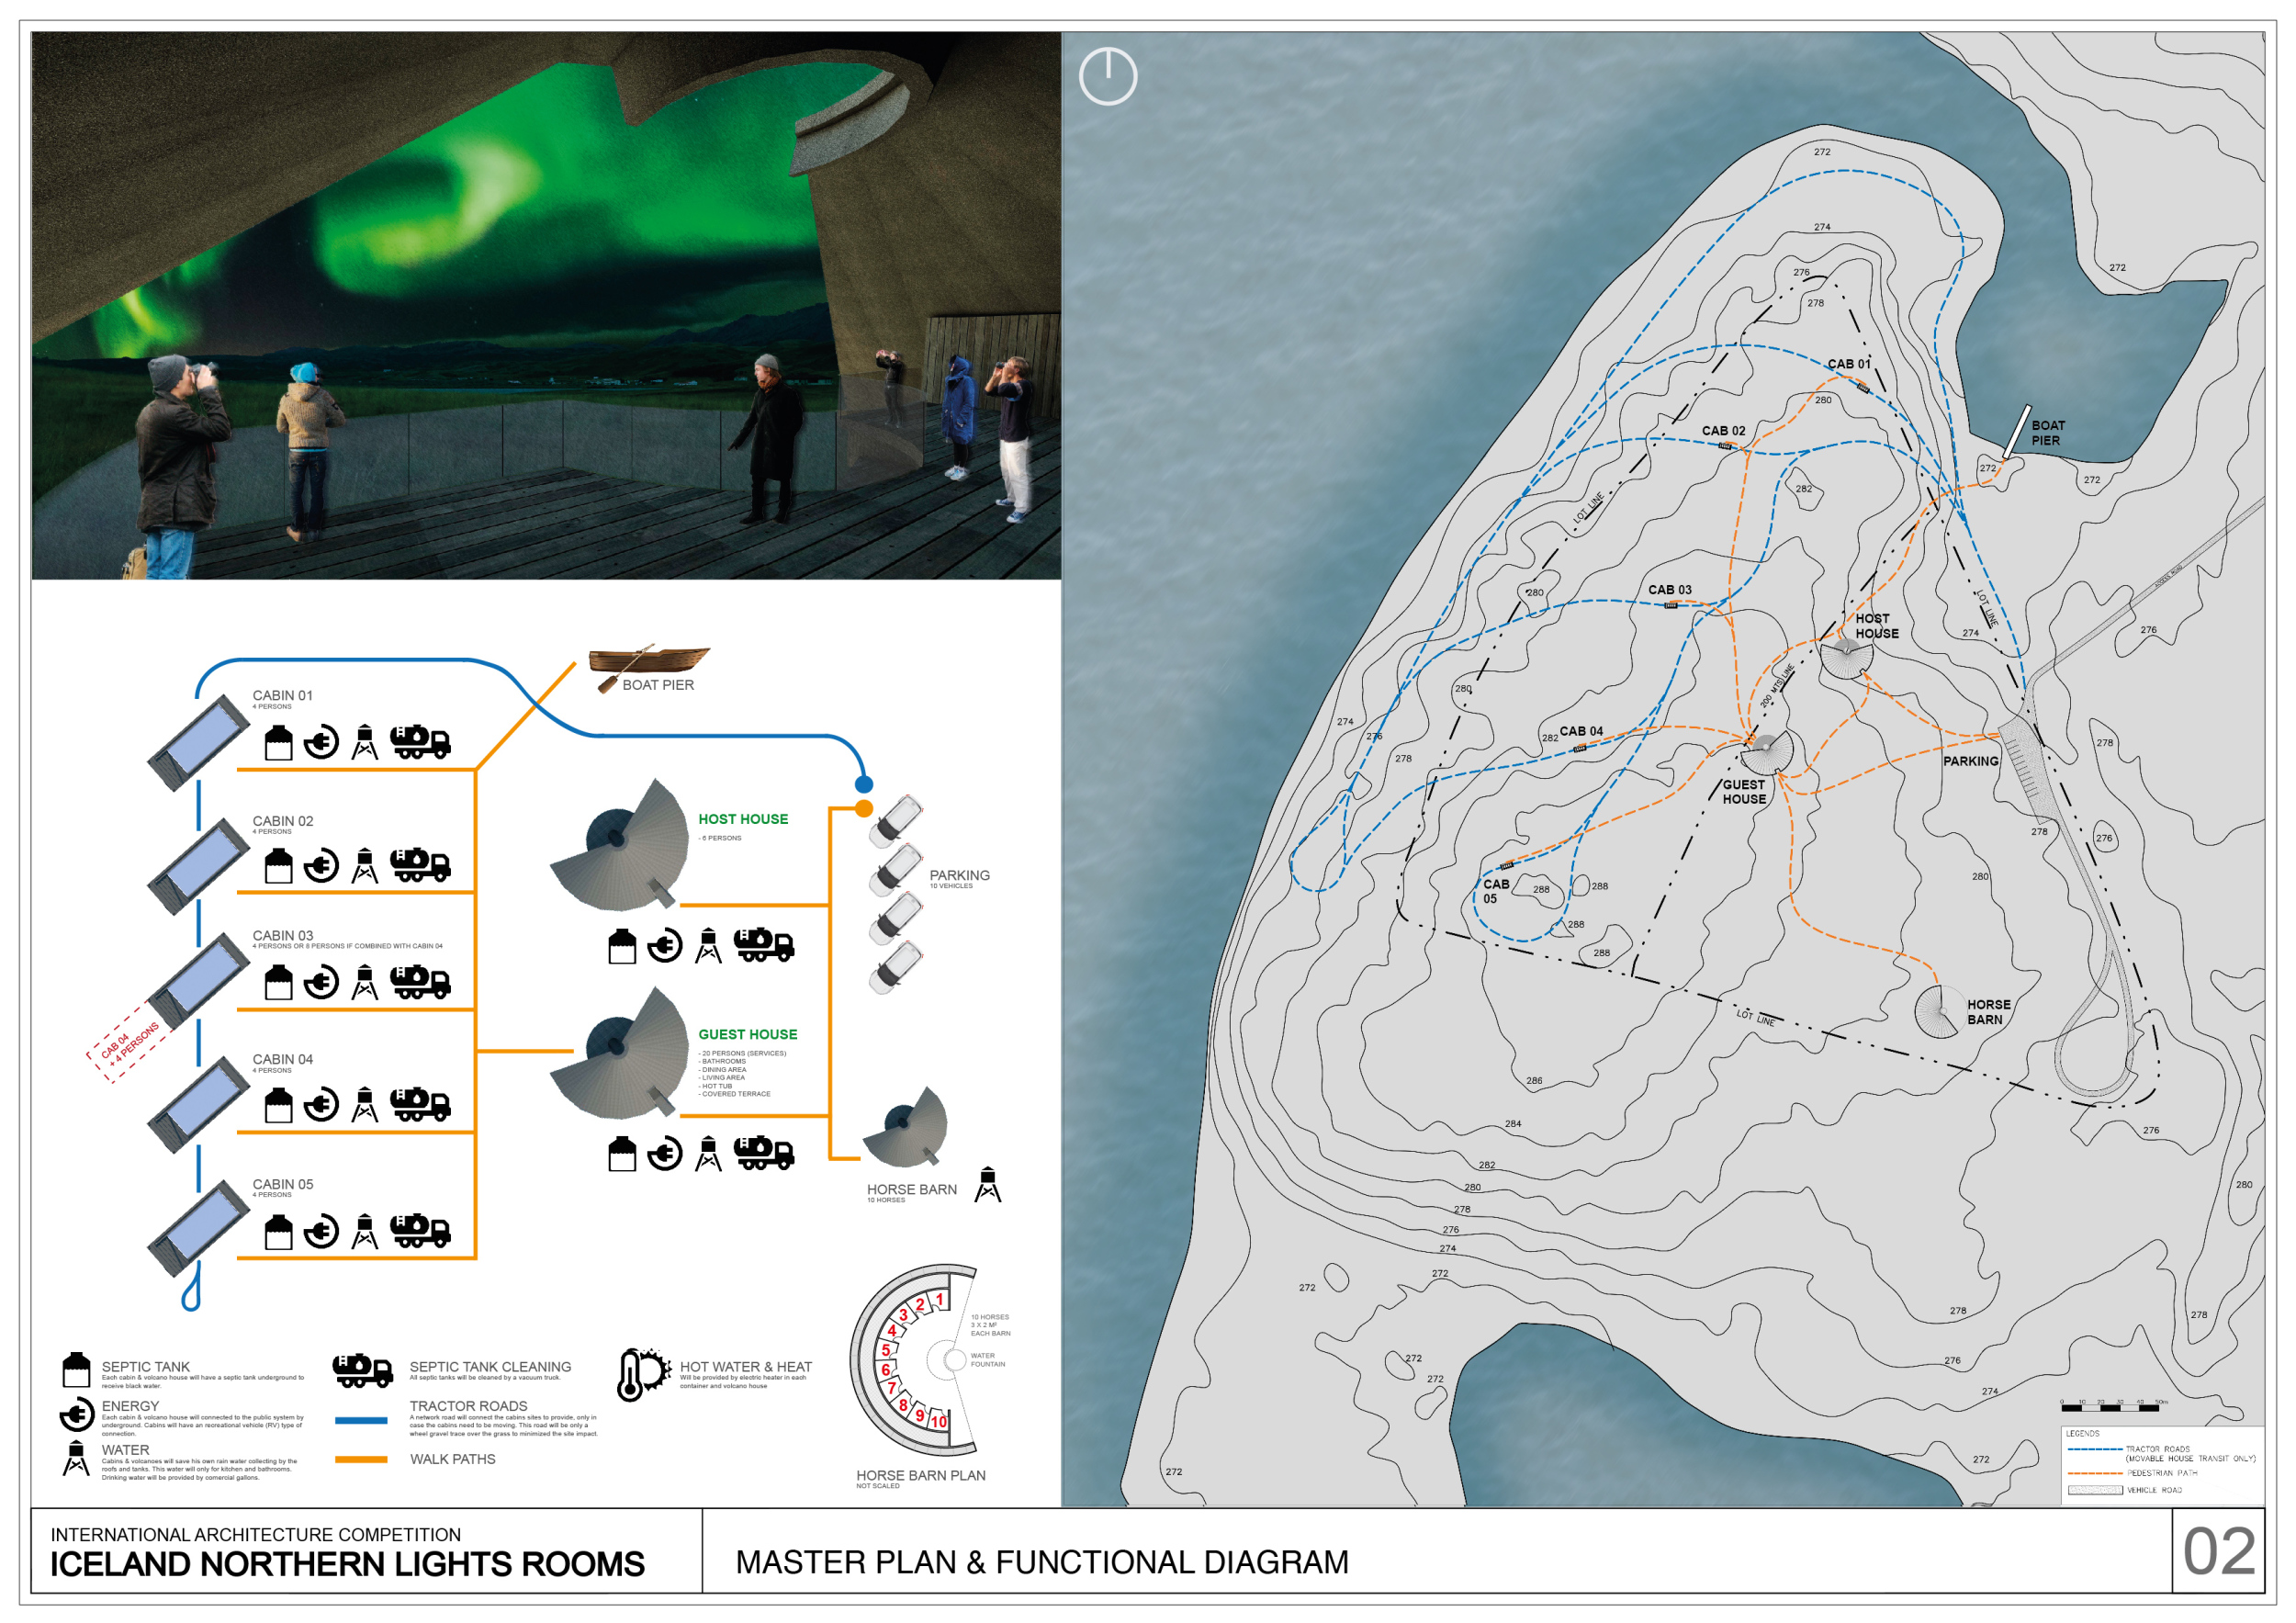Click the Horse Barn building icon in the diagram
Viewport: 2296px width, 1623px height.
point(905,1127)
